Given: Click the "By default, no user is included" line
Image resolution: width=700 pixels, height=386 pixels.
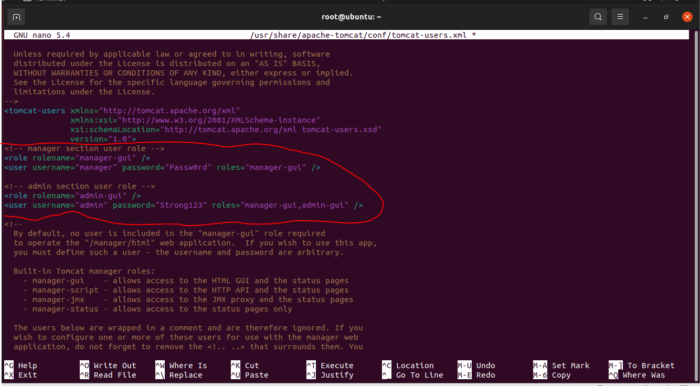Looking at the screenshot, I should point(169,233).
